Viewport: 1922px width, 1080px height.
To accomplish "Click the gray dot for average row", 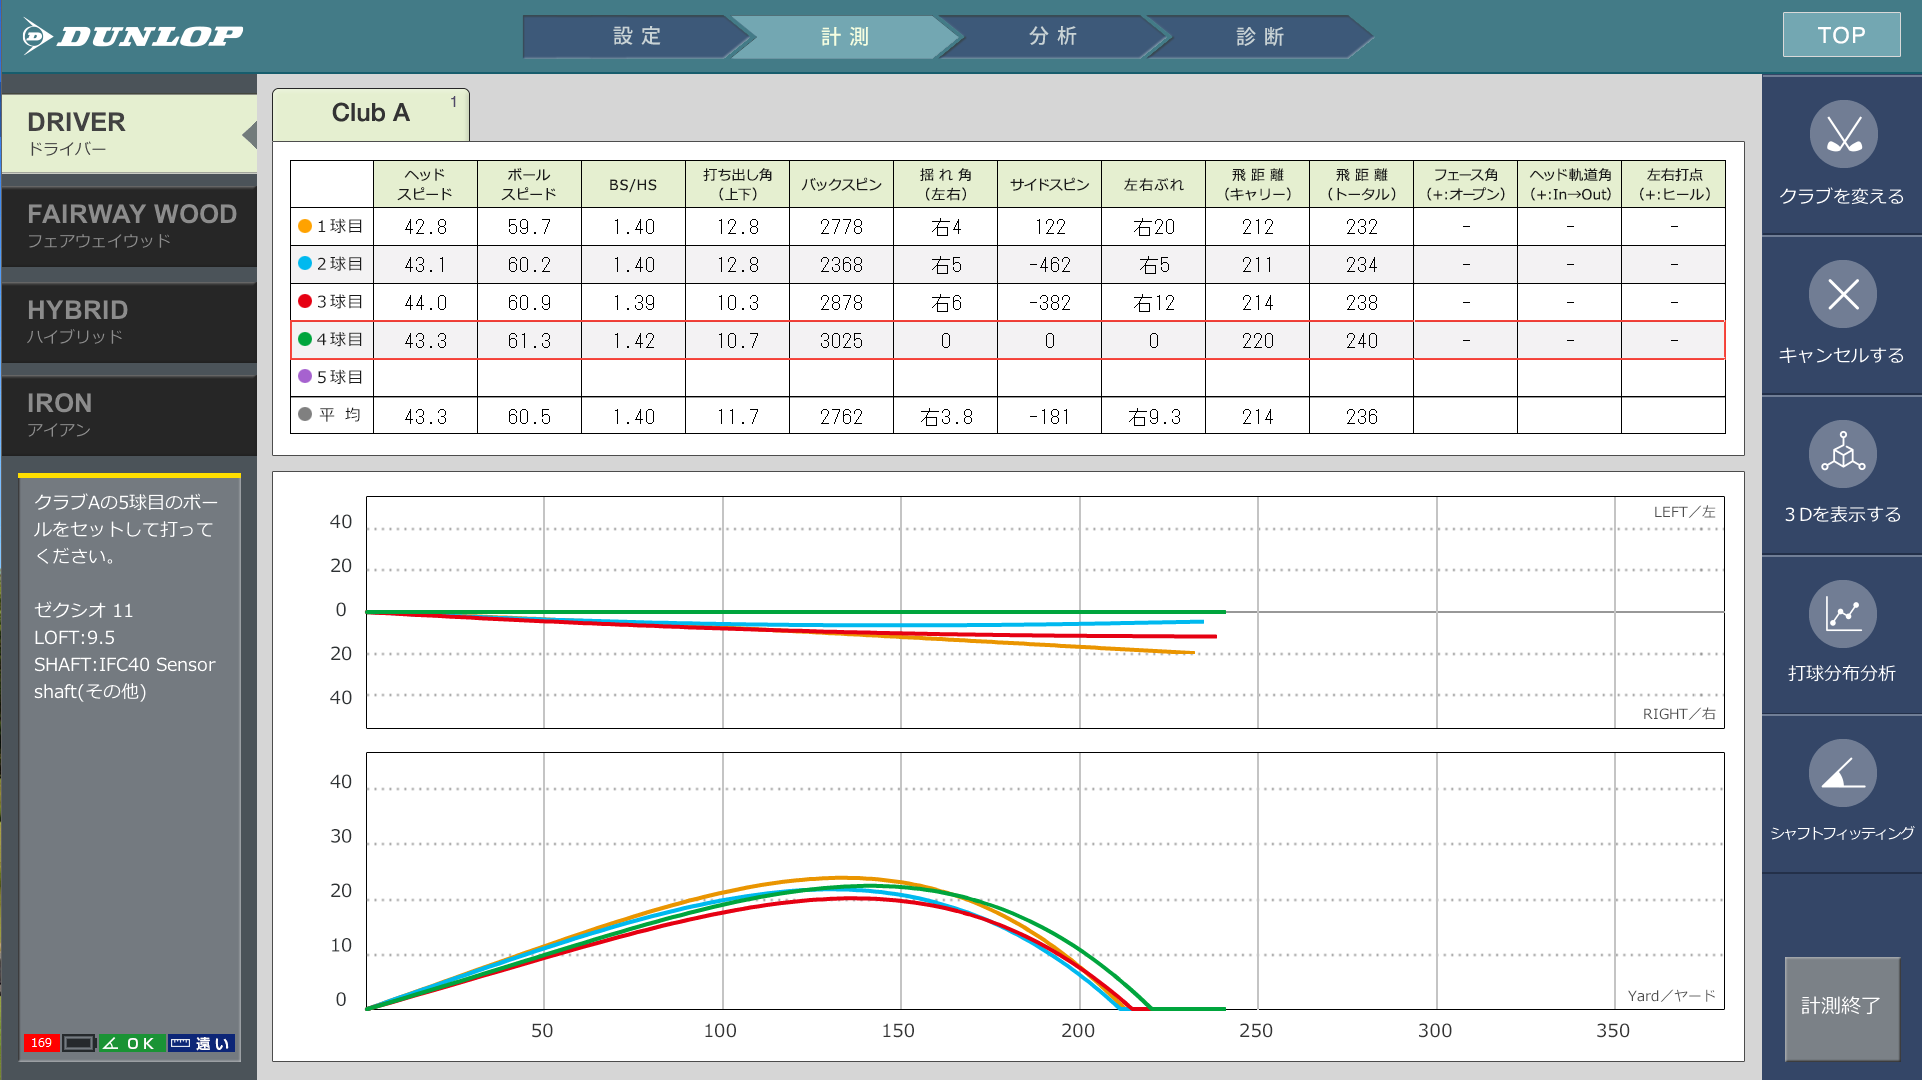I will click(305, 414).
